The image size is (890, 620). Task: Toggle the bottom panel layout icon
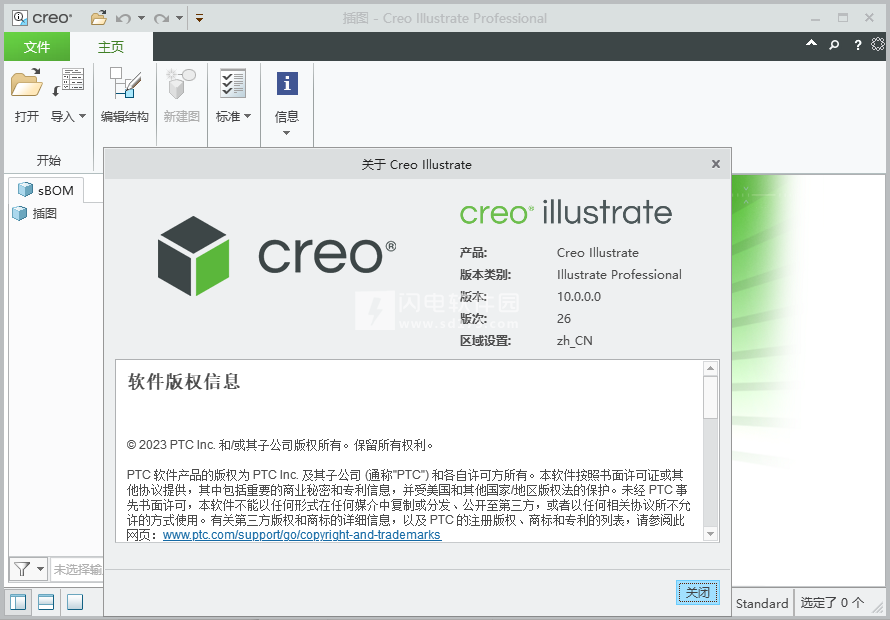coord(46,602)
